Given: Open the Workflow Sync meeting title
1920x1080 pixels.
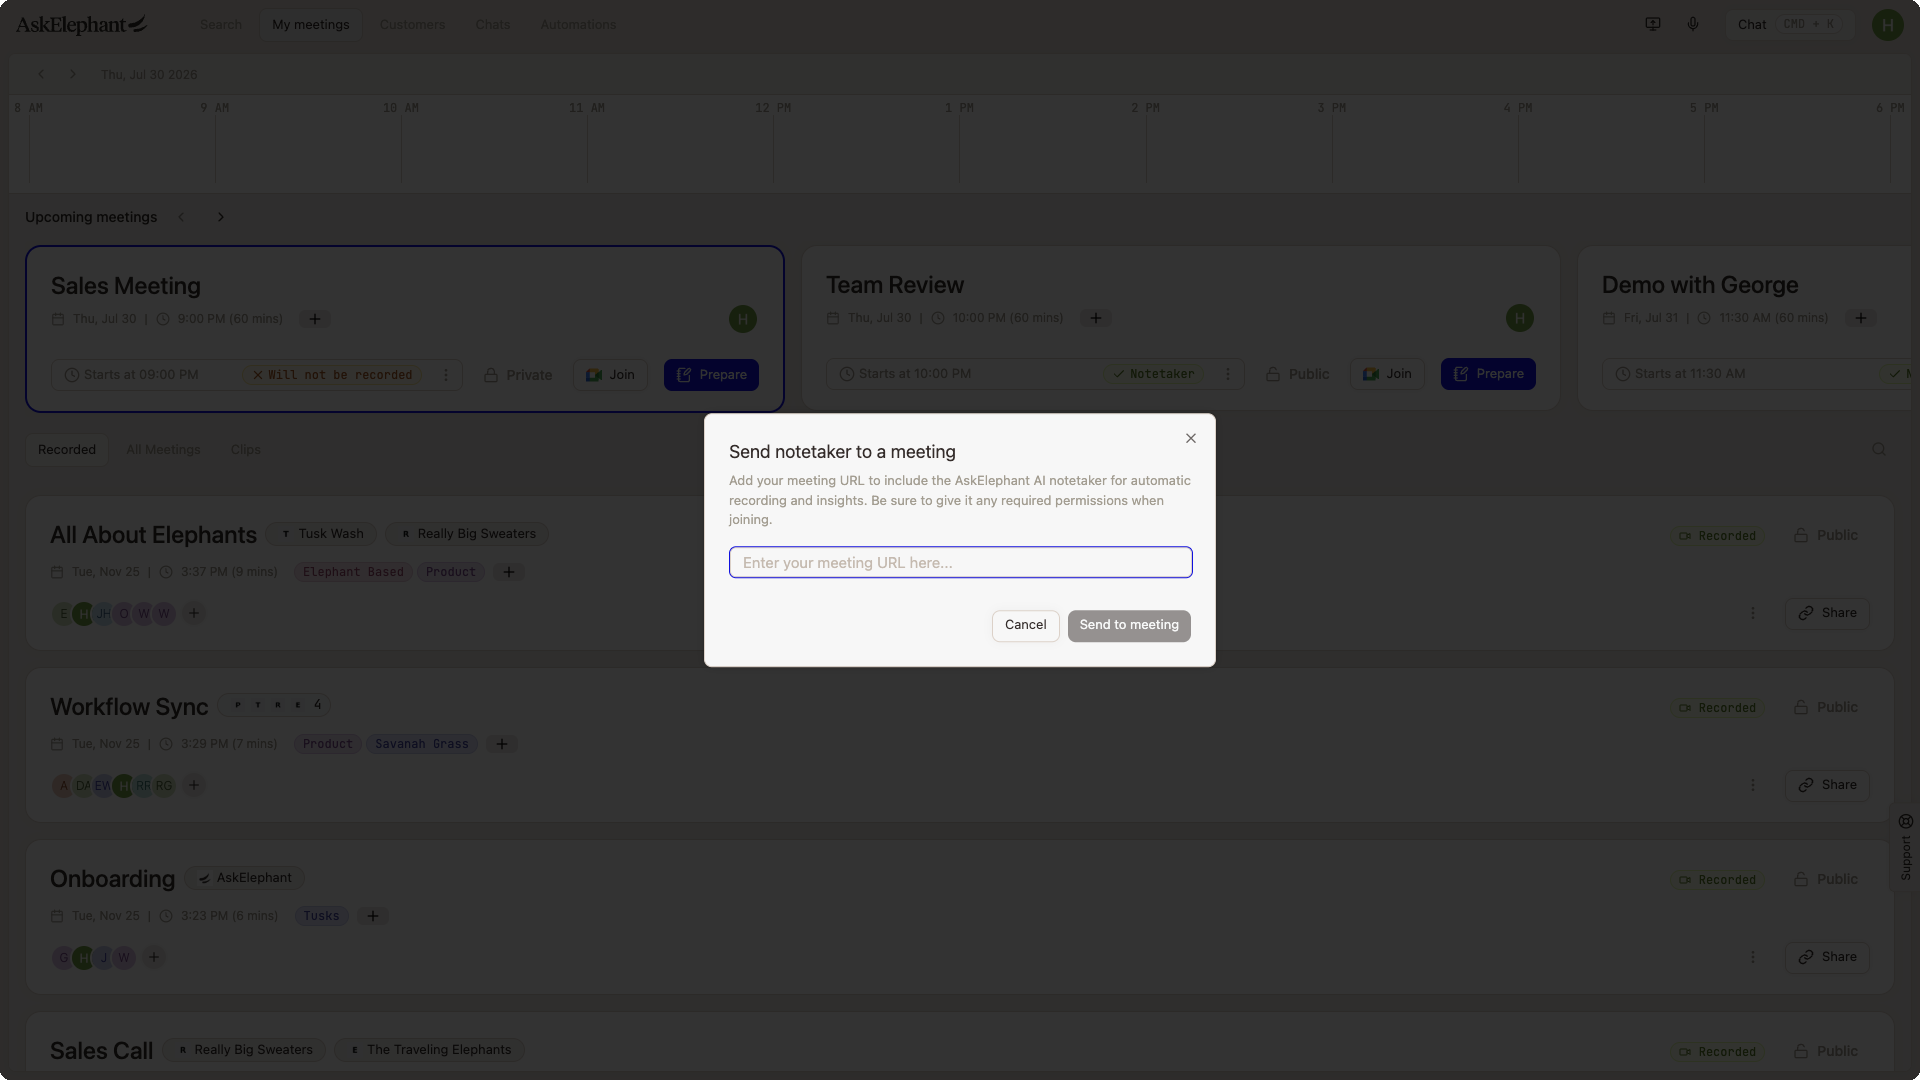Looking at the screenshot, I should (x=129, y=707).
